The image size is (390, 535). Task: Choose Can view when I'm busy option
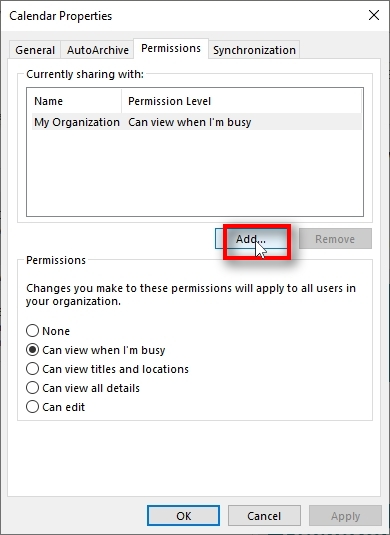click(32, 350)
